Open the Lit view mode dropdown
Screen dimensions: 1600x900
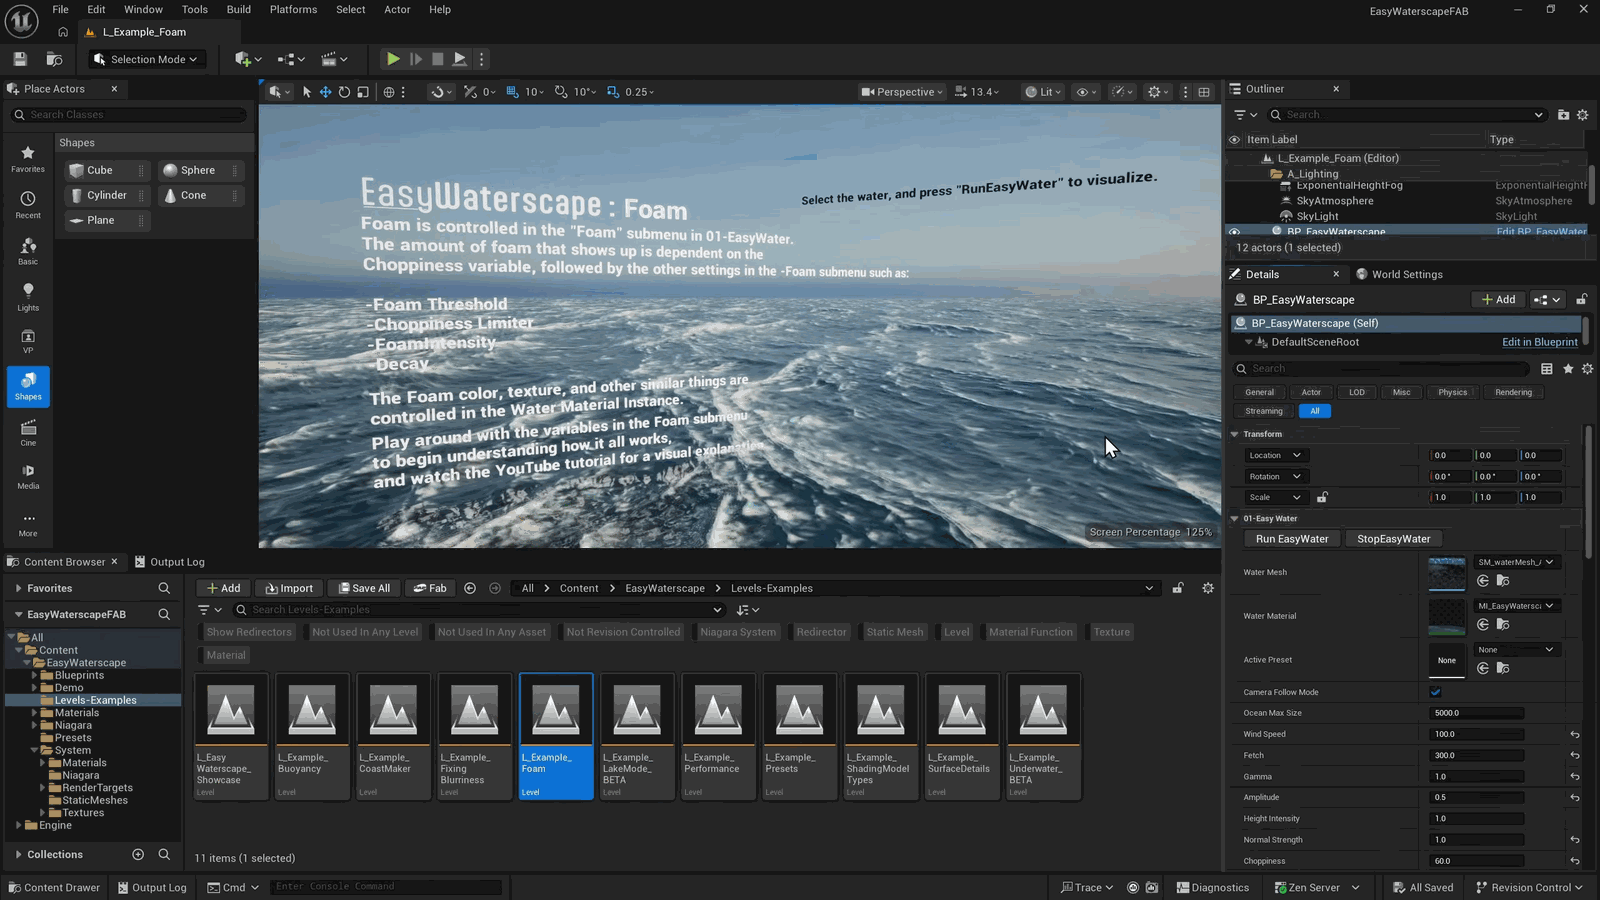1043,92
